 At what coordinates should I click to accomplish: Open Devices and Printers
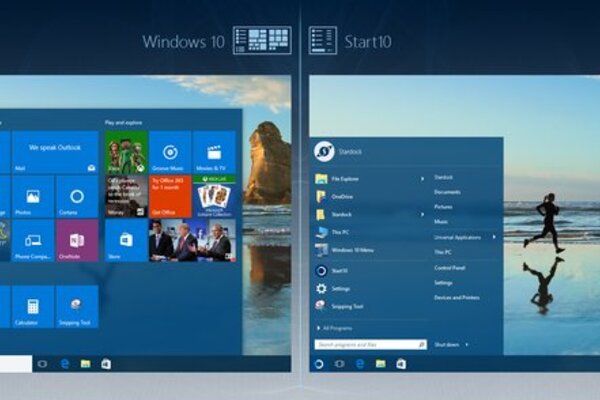pos(457,297)
